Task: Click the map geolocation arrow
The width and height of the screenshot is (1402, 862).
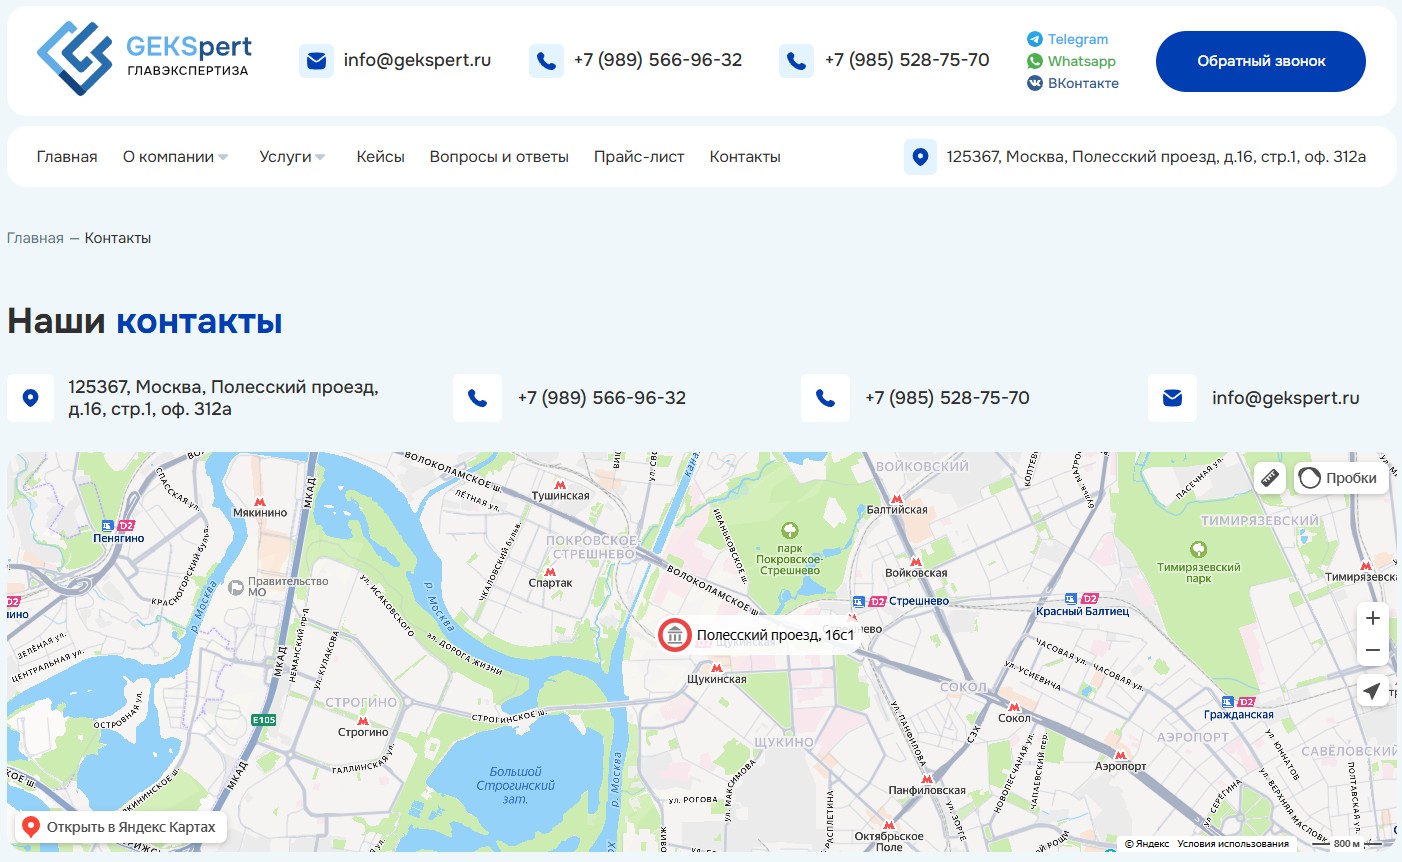Action: point(1373,690)
